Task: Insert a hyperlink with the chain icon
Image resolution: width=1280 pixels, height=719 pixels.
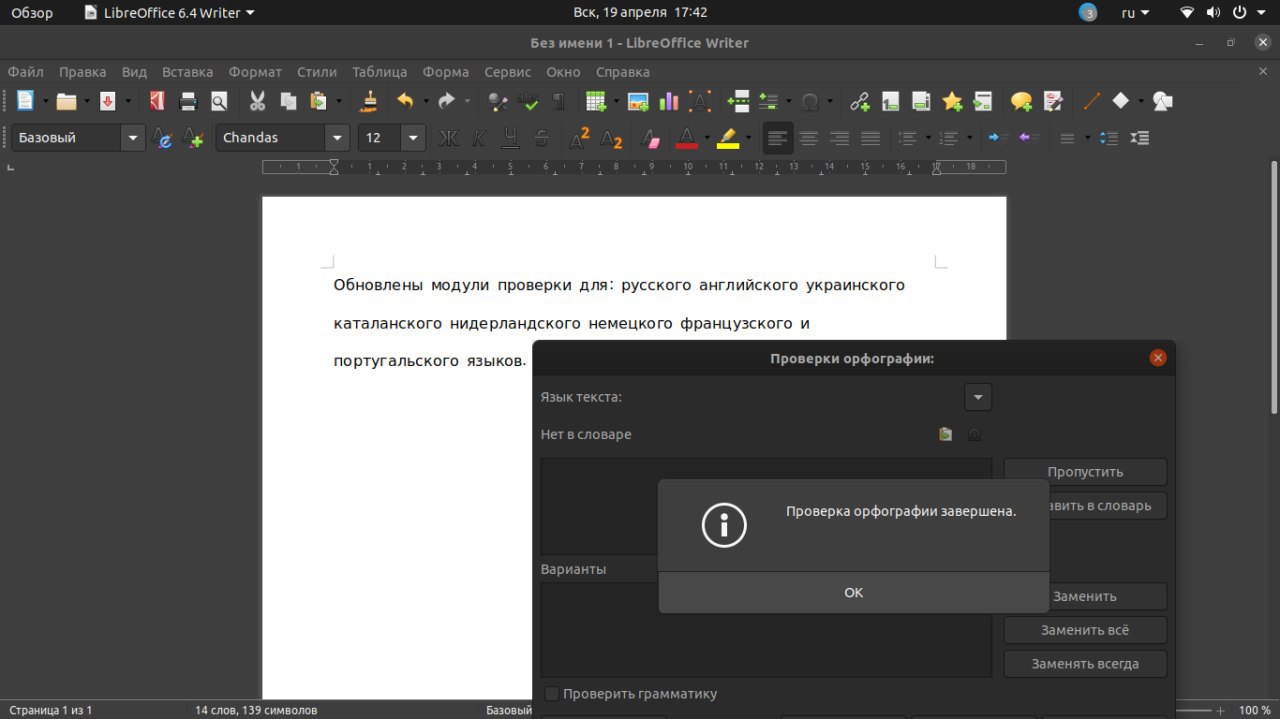Action: [x=860, y=101]
